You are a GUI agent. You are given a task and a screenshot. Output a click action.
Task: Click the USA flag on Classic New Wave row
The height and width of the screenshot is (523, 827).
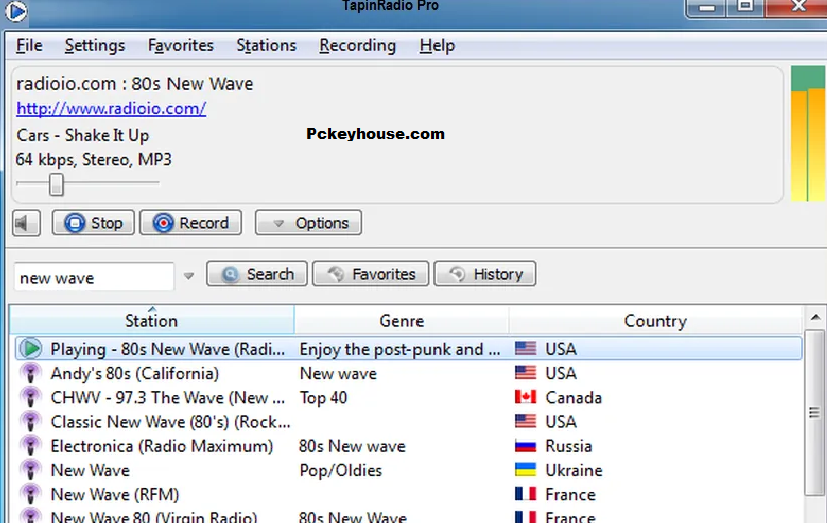coord(525,421)
